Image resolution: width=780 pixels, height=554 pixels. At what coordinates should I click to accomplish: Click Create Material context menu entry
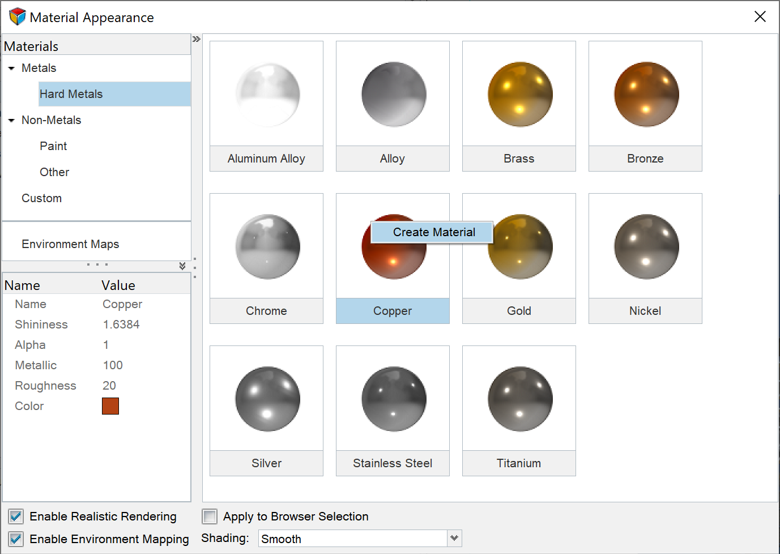[x=432, y=232]
